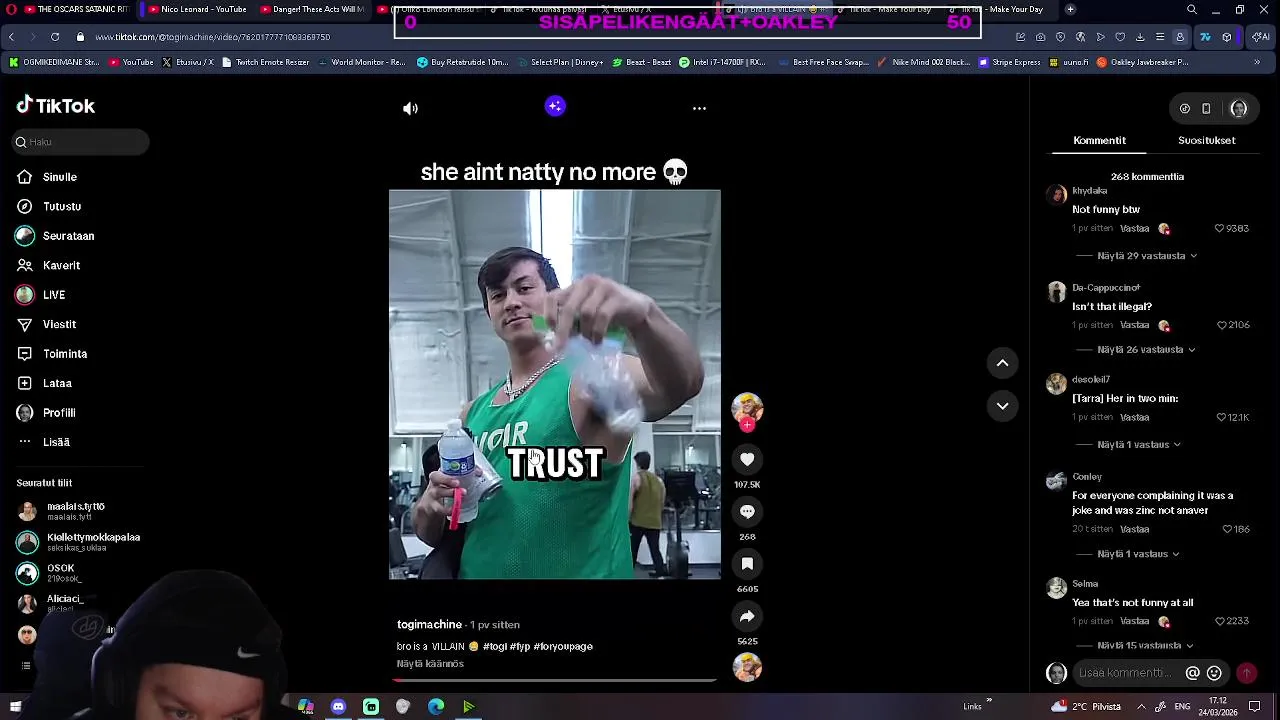Open Profiili in the sidebar
This screenshot has height=720, width=1280.
46,413
